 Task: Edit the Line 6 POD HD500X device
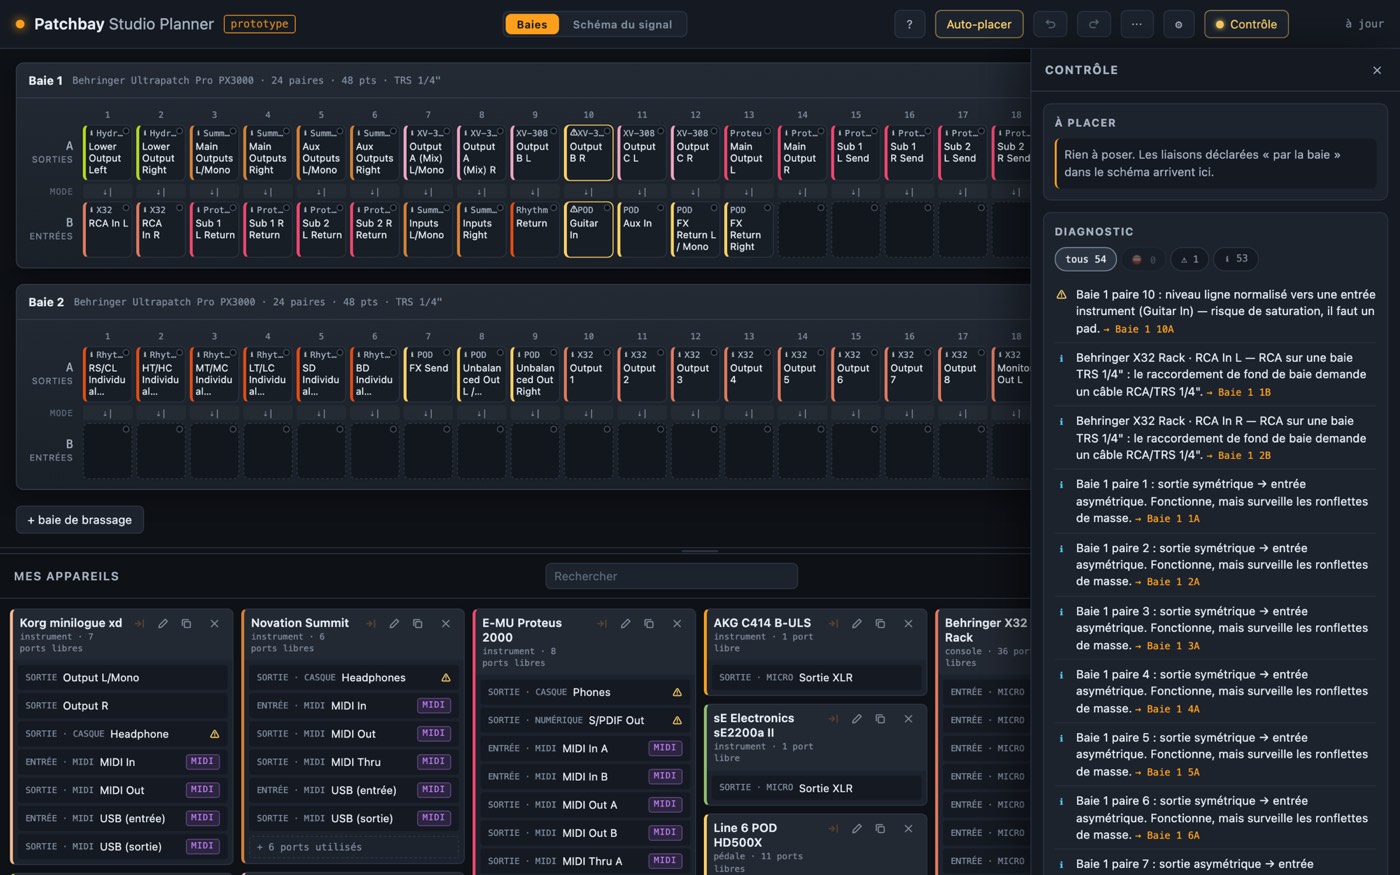[x=856, y=828]
